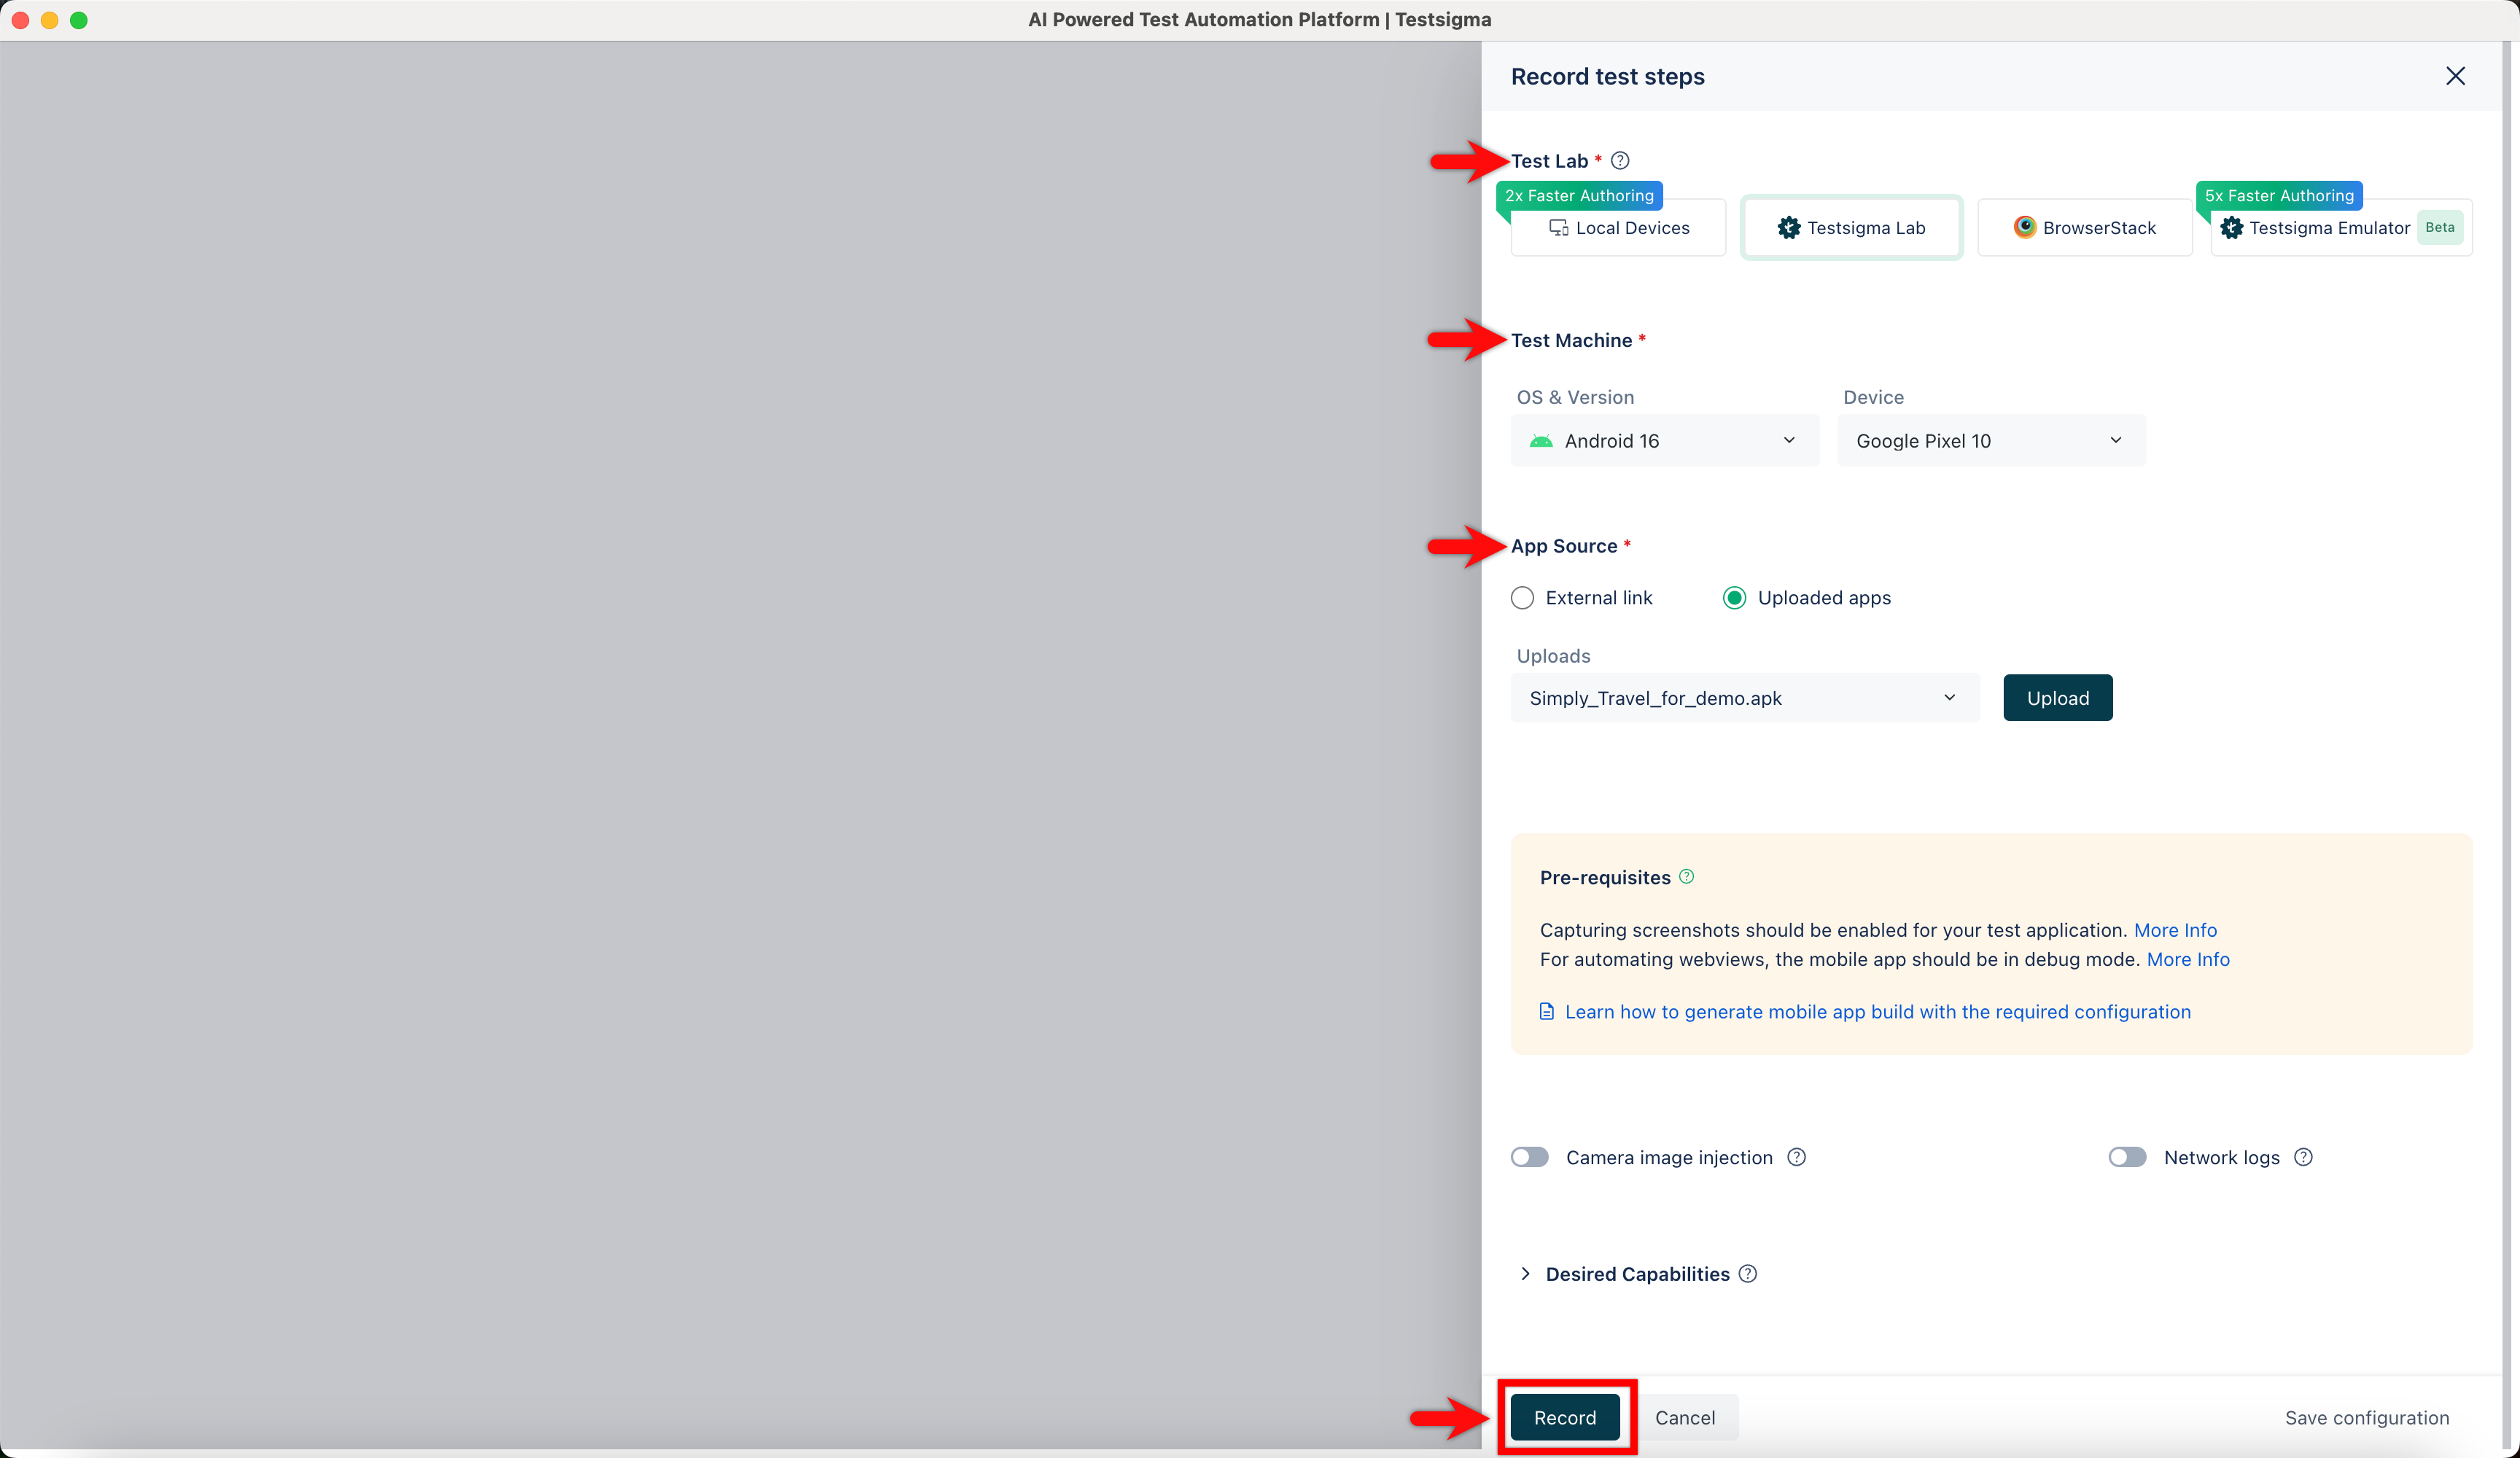Expand the Desired Capabilities section
This screenshot has width=2520, height=1458.
1525,1274
